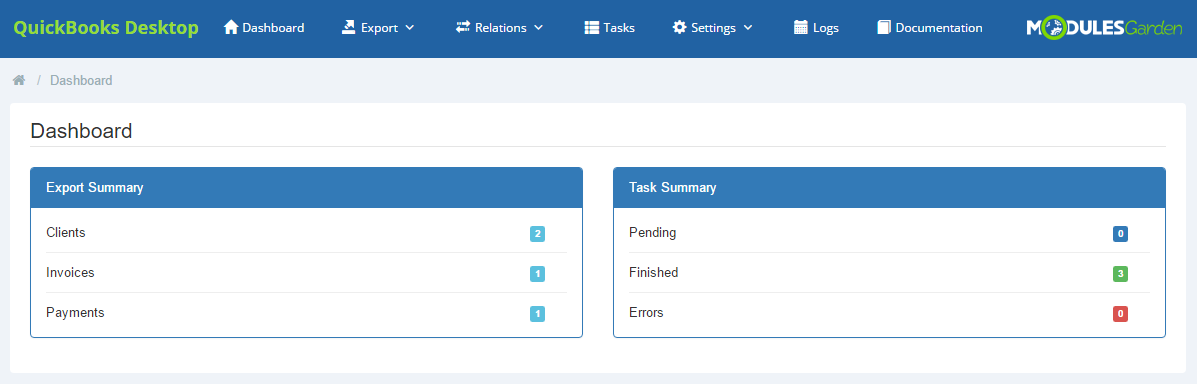Expand the Settings dropdown chevron
Viewport: 1197px width, 384px height.
(x=747, y=27)
